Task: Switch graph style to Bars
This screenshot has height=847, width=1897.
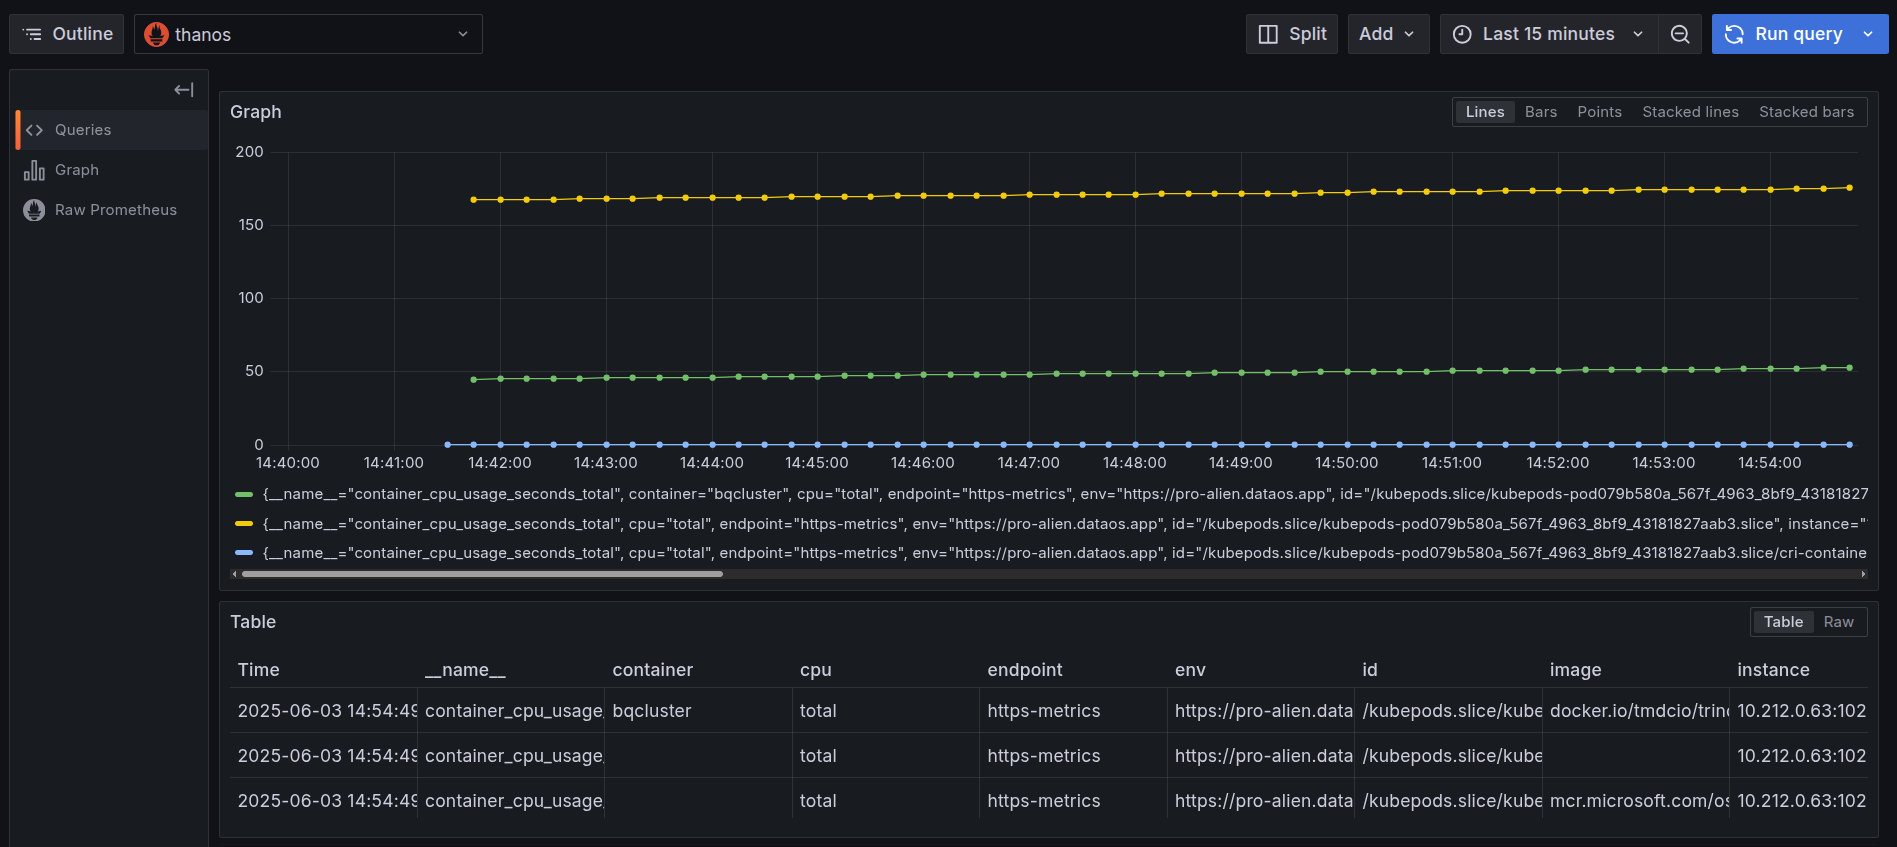Action: (x=1540, y=112)
